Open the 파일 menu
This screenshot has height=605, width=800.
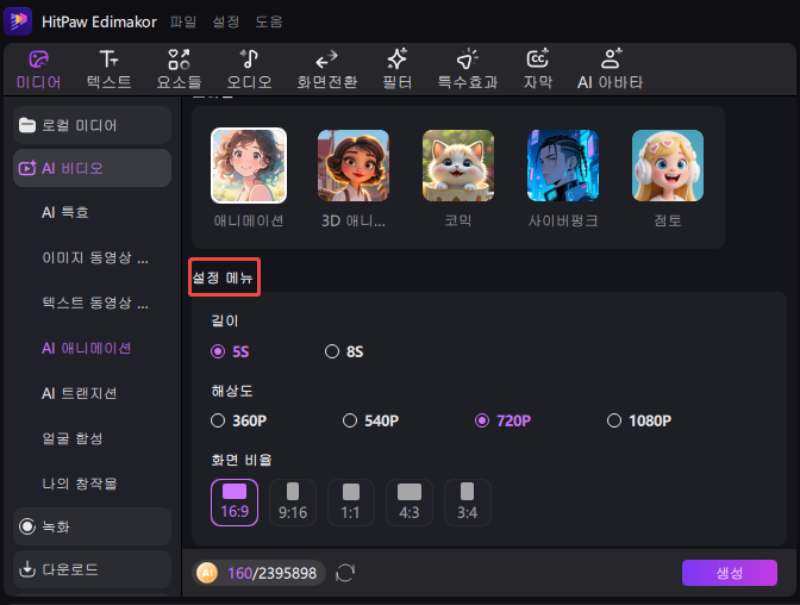pos(183,21)
